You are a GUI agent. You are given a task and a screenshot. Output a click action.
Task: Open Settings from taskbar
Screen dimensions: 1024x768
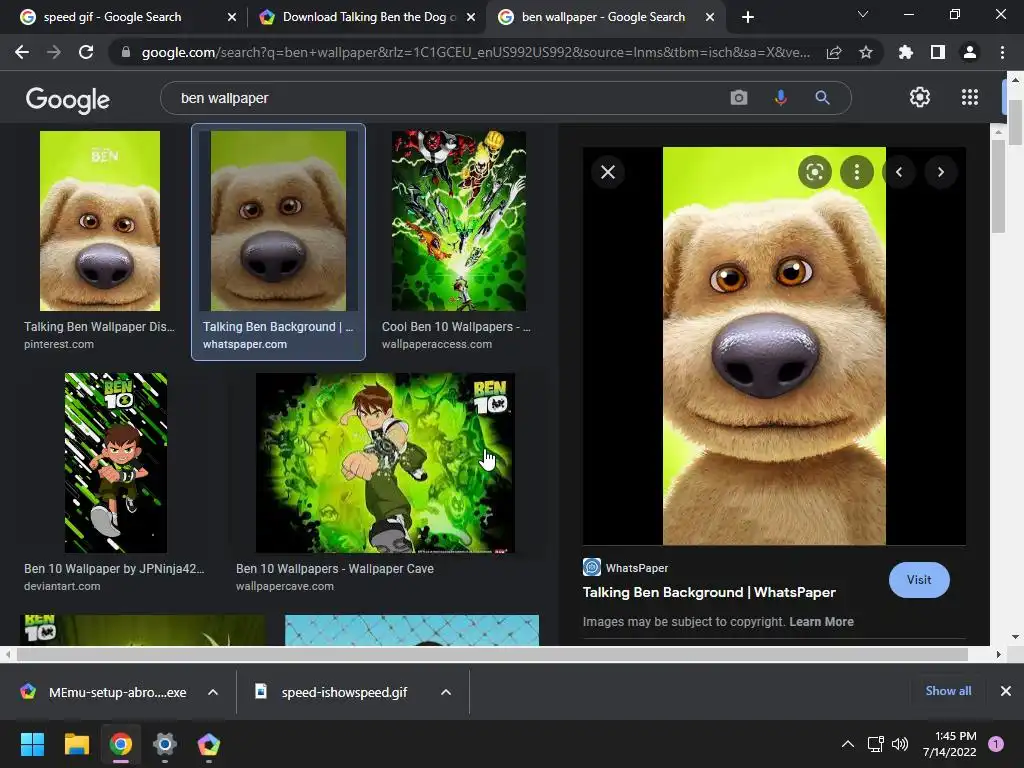pos(165,744)
